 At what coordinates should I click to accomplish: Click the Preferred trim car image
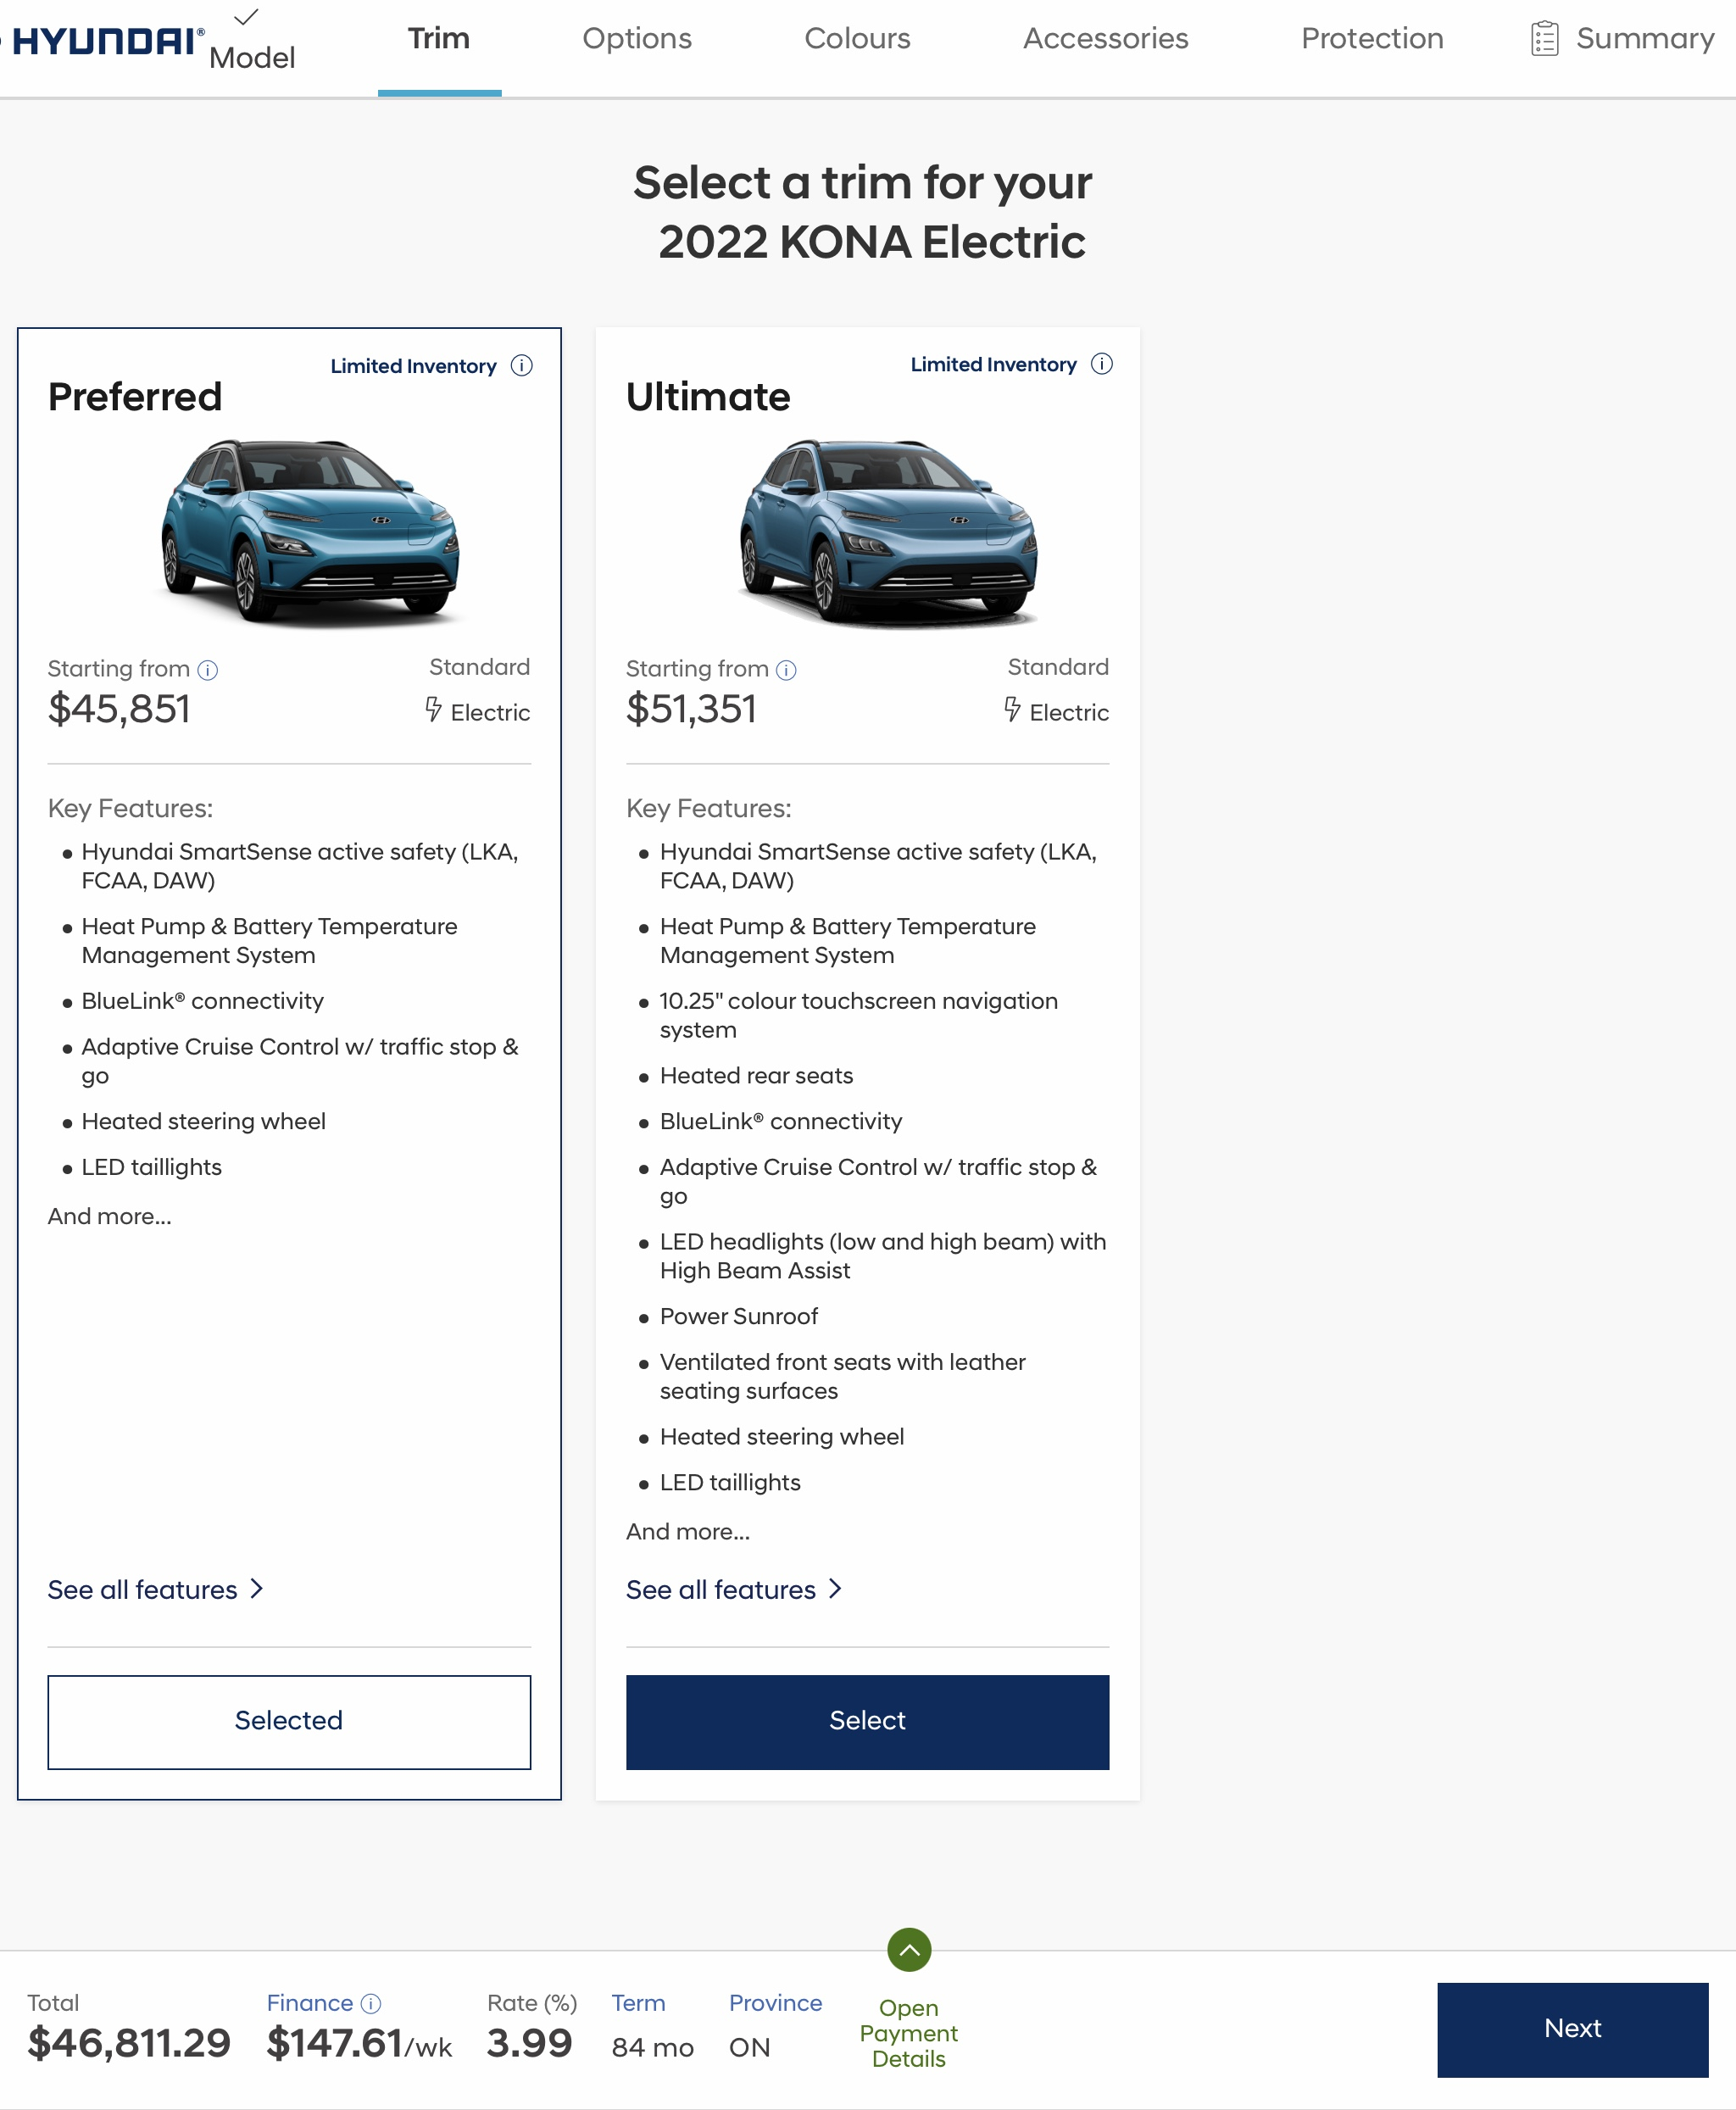click(310, 533)
